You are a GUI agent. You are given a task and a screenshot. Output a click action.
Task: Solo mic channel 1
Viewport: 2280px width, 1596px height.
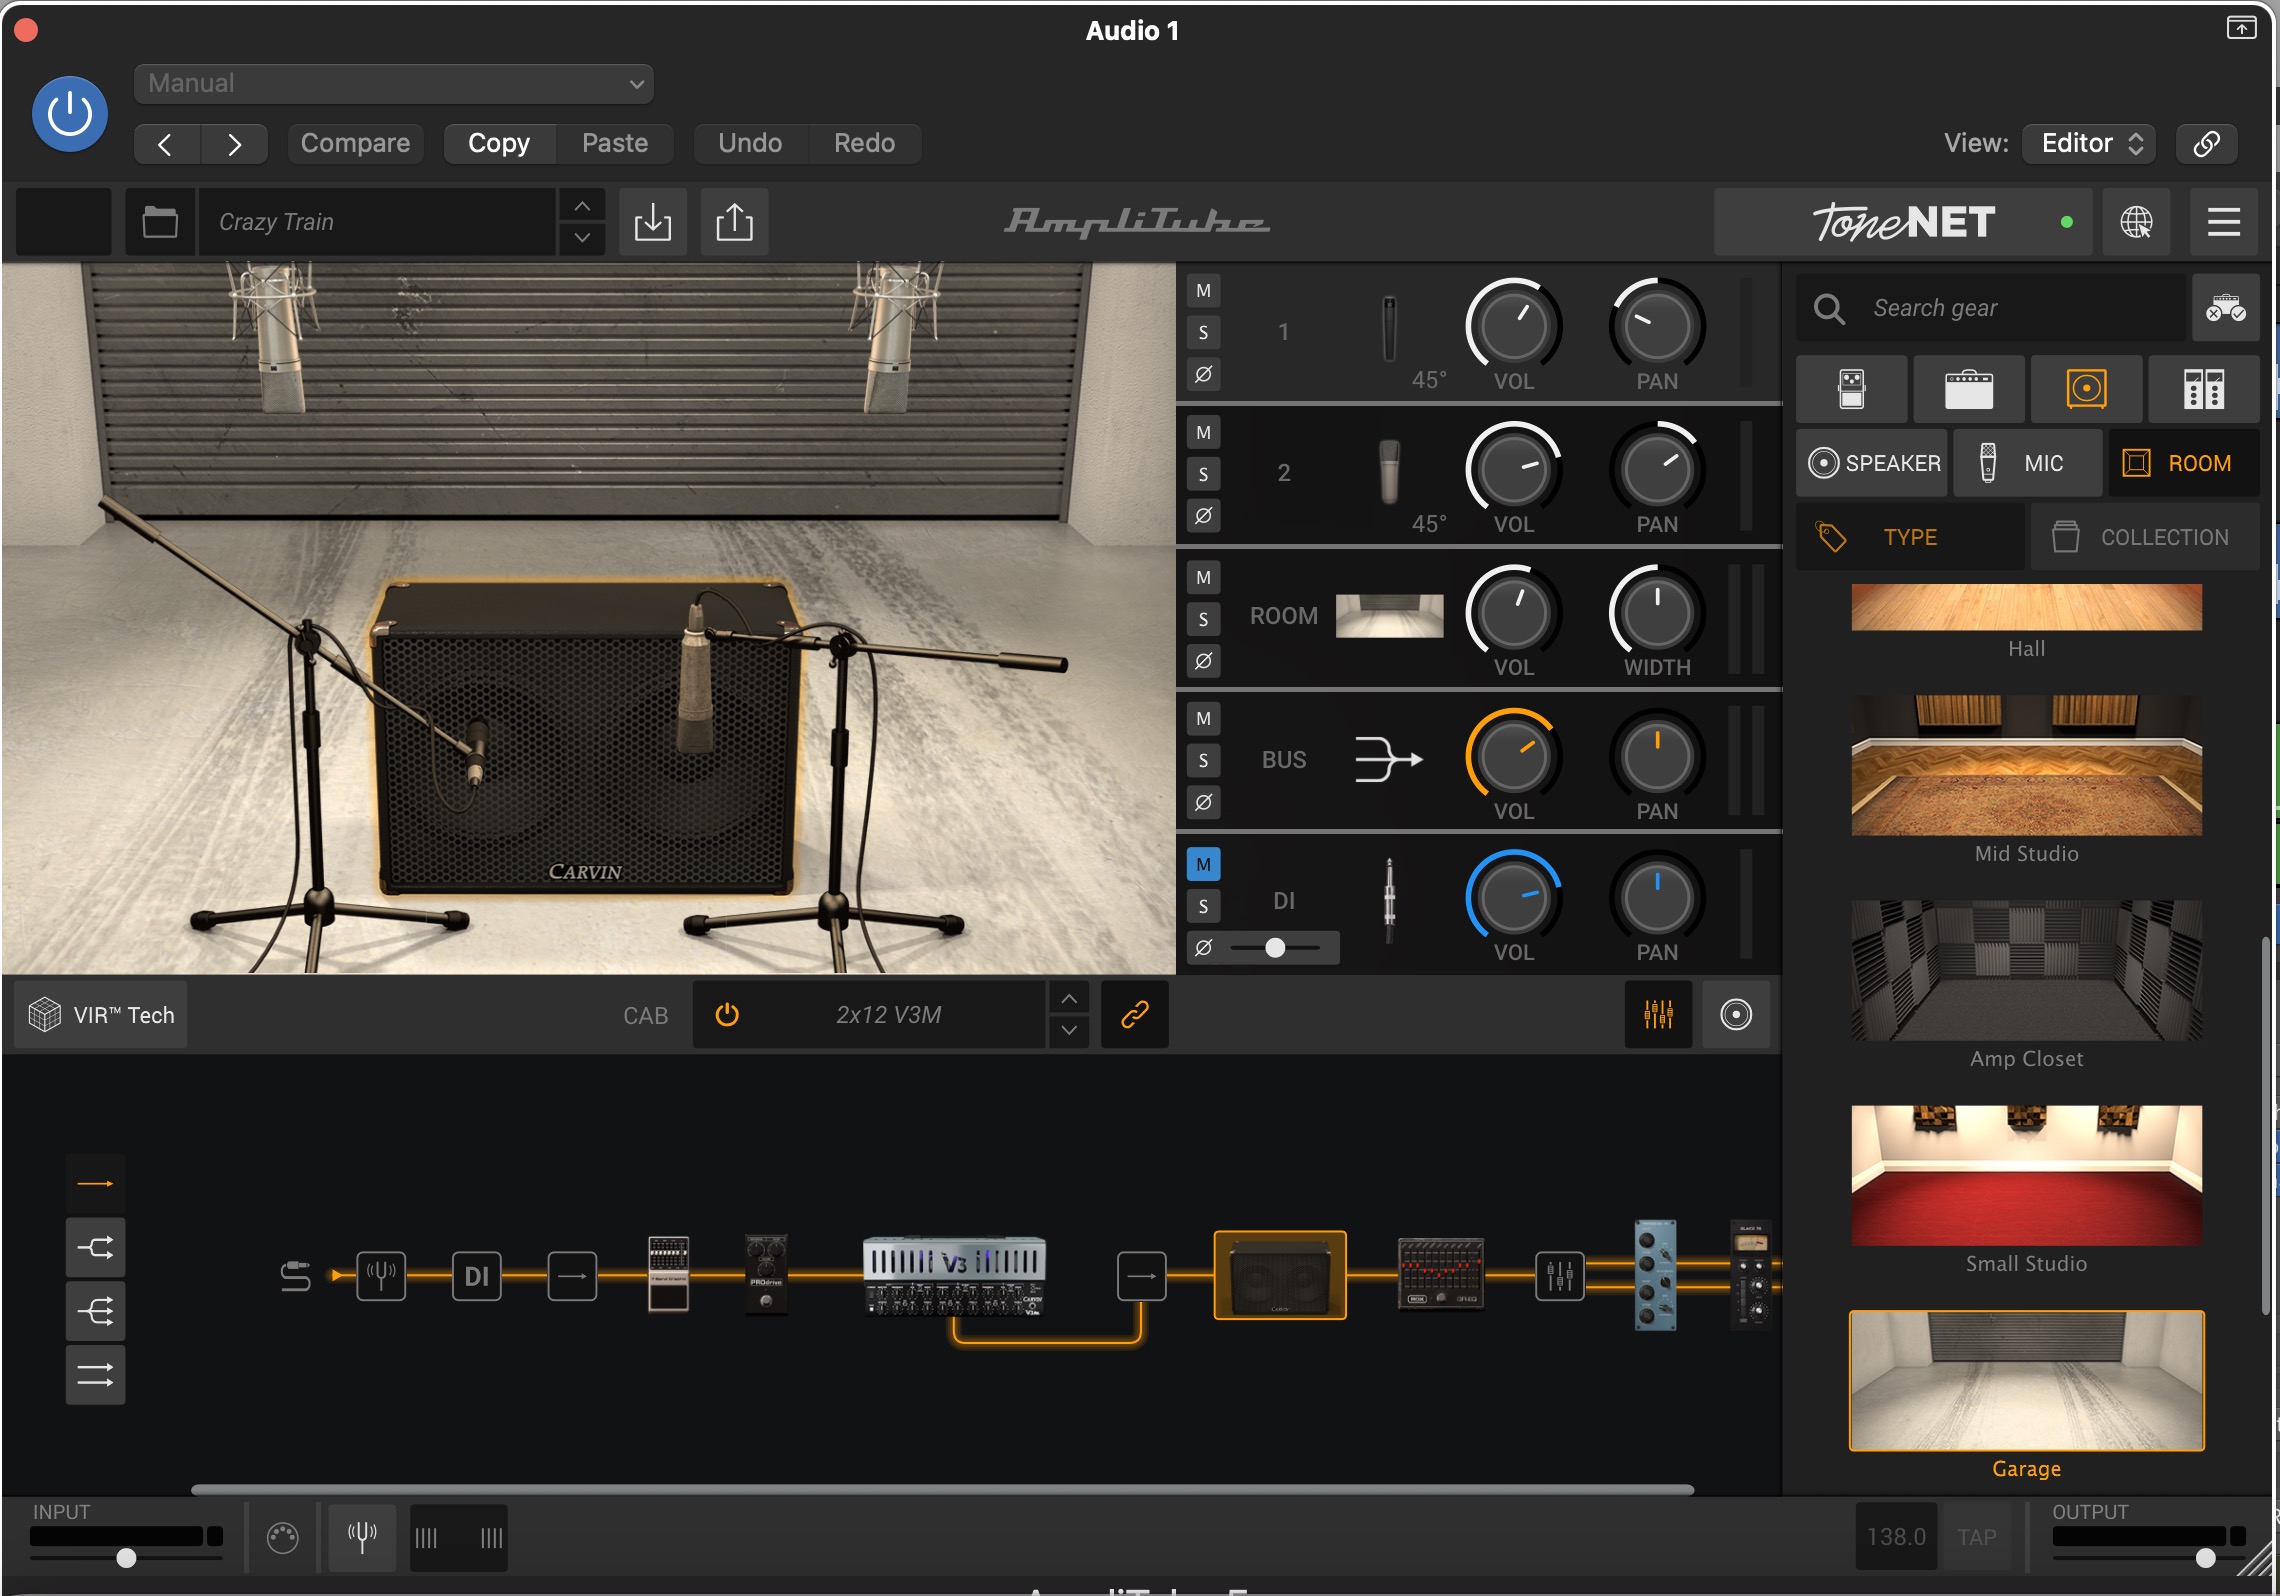1203,333
